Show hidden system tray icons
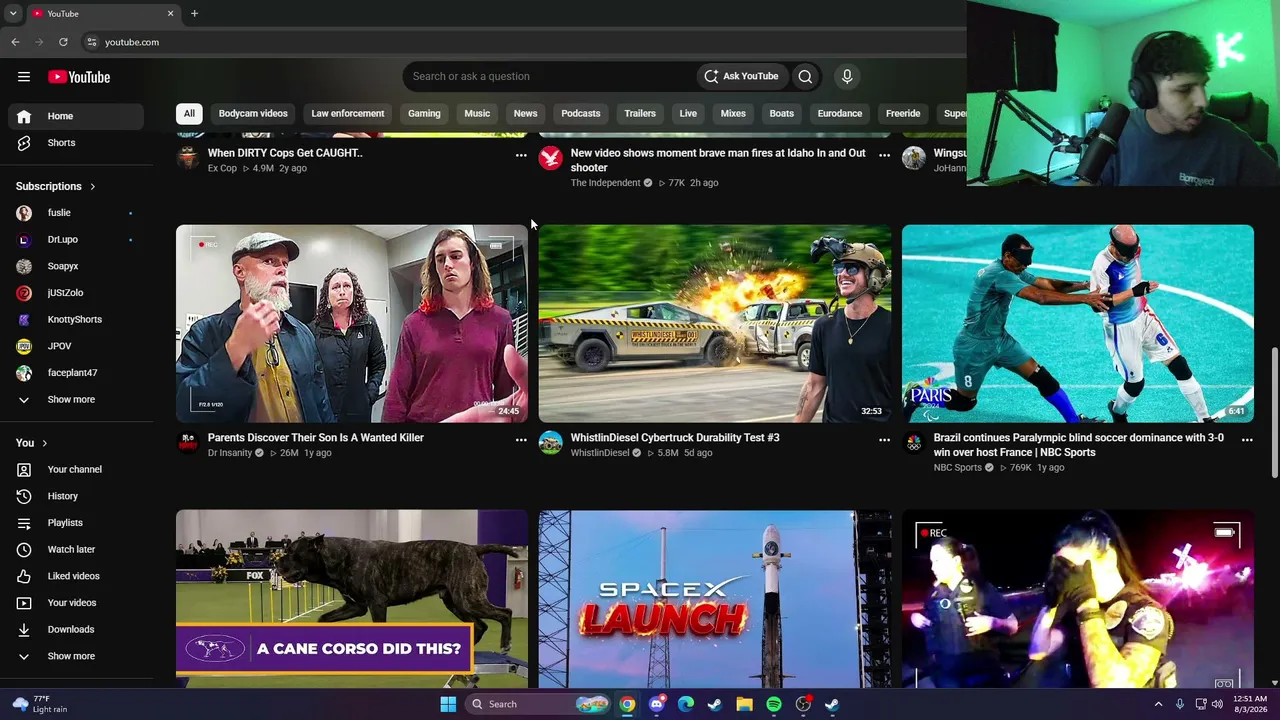This screenshot has height=720, width=1280. pyautogui.click(x=1159, y=704)
